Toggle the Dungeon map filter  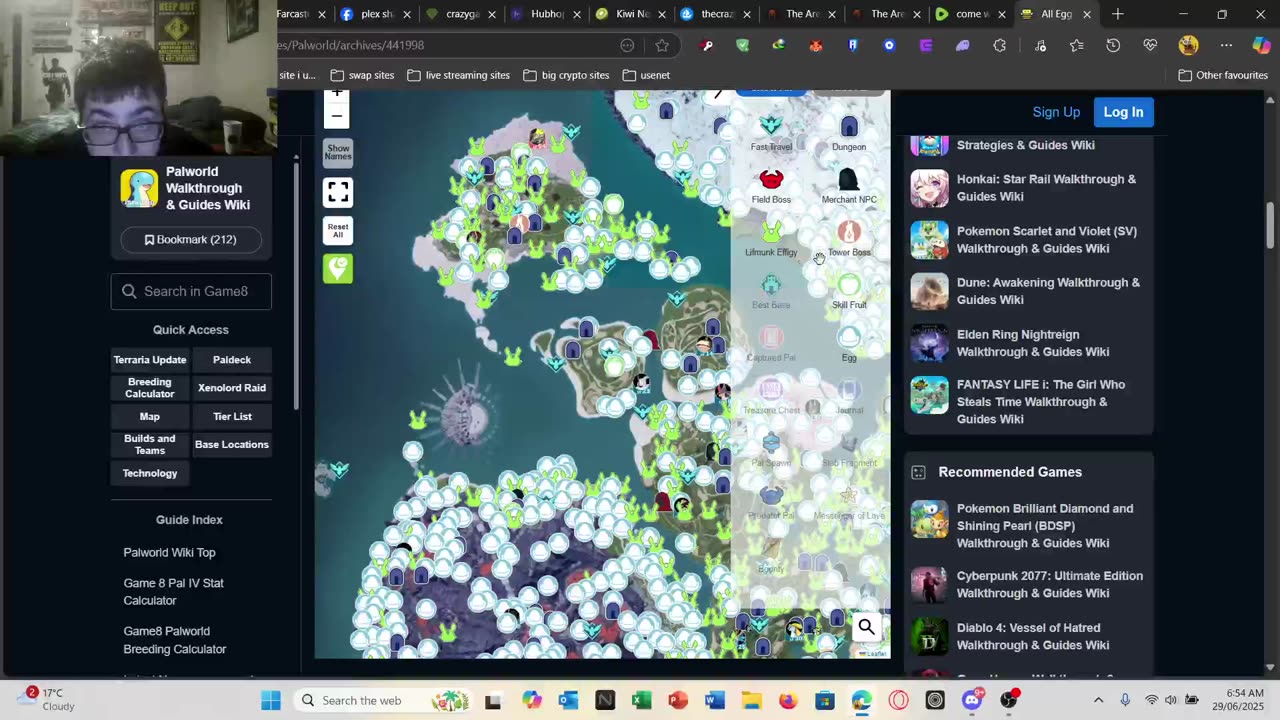point(849,134)
